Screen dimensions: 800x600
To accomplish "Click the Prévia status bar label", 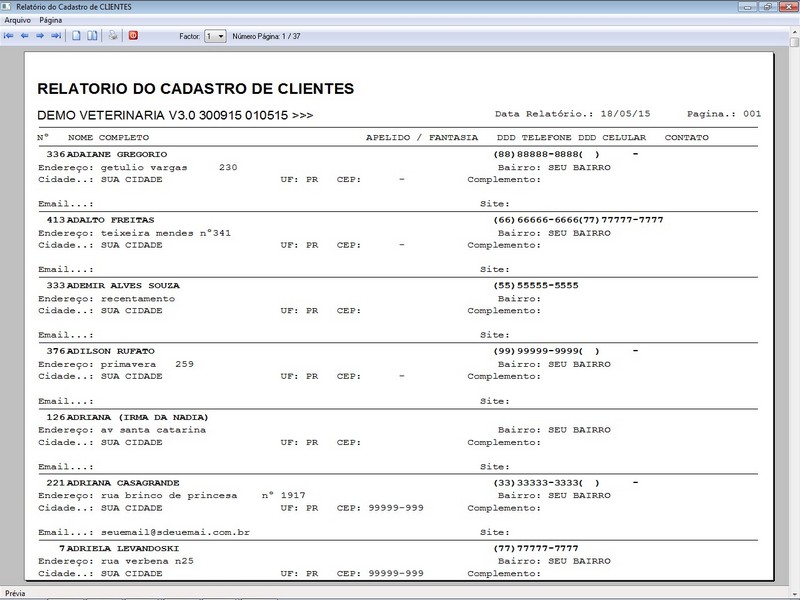I will (x=15, y=593).
